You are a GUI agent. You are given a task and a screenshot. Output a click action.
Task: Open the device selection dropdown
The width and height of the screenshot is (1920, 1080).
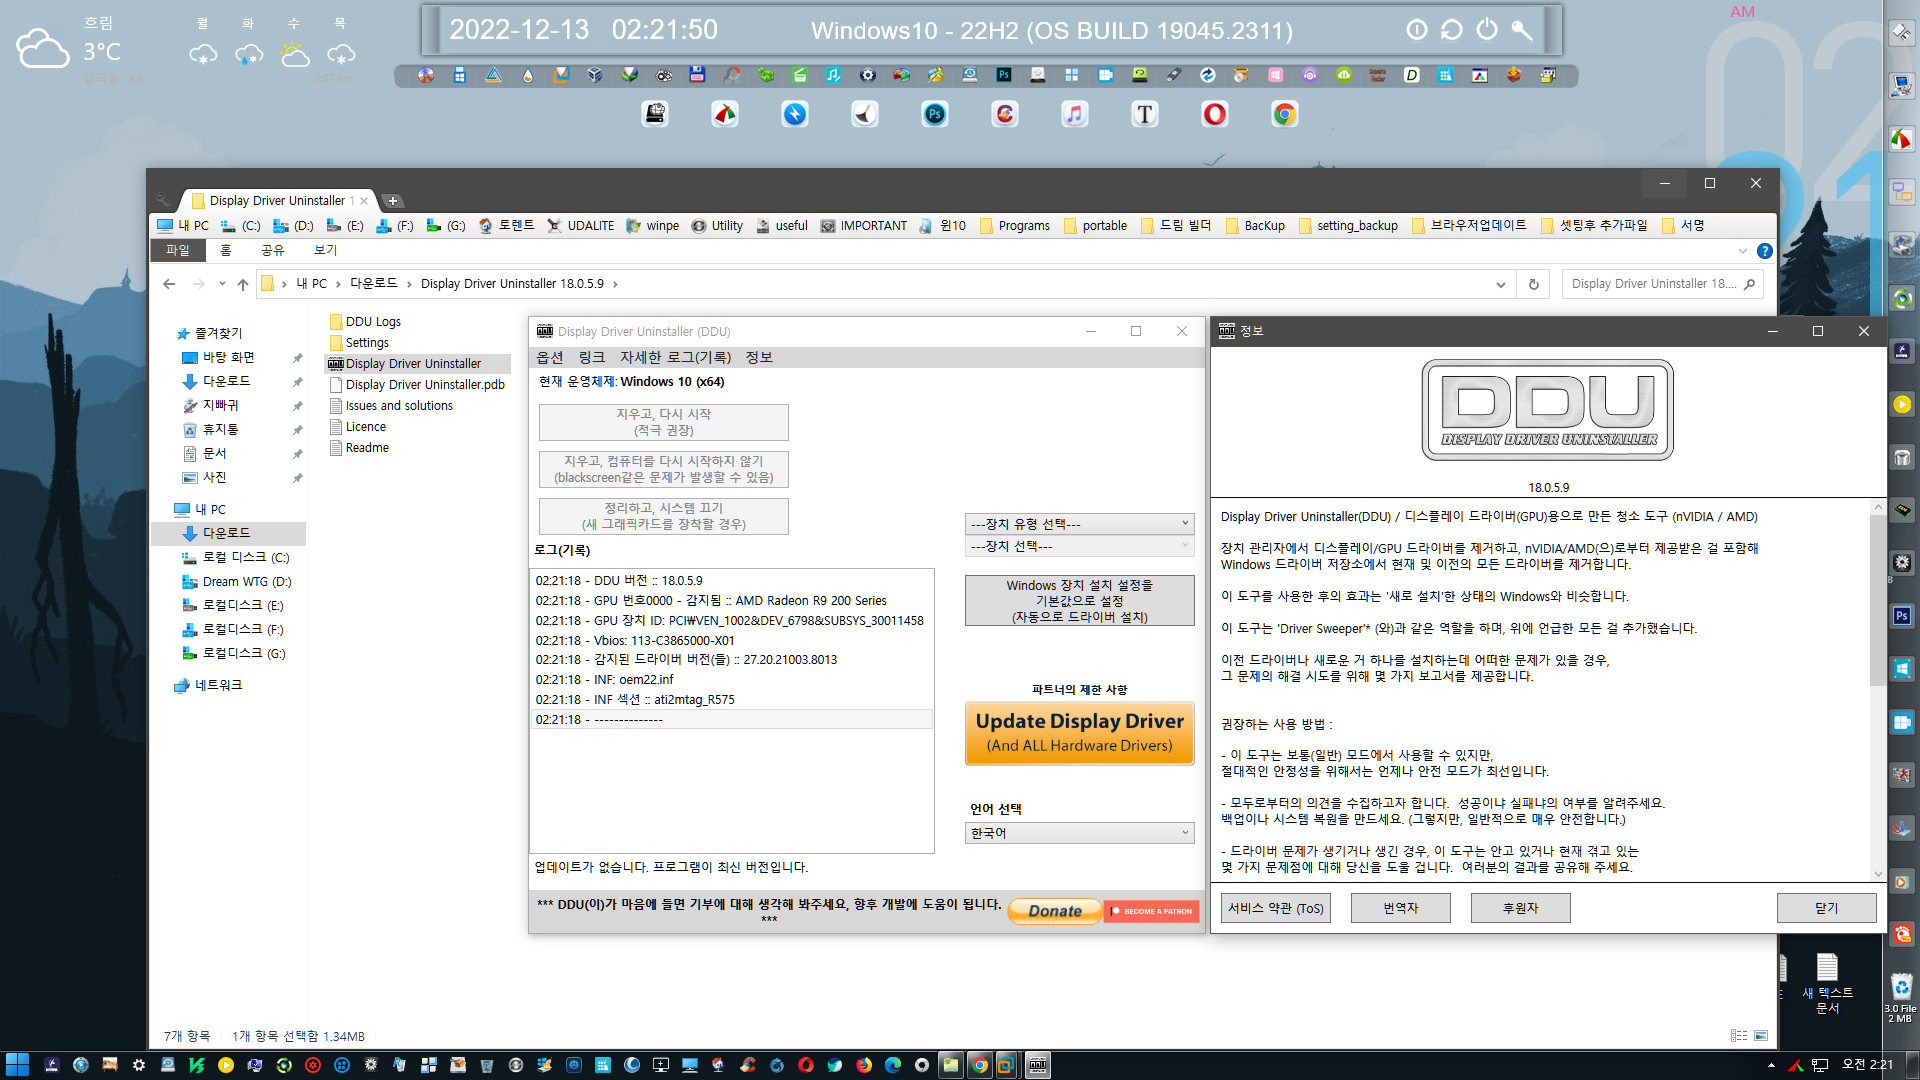click(x=1079, y=546)
